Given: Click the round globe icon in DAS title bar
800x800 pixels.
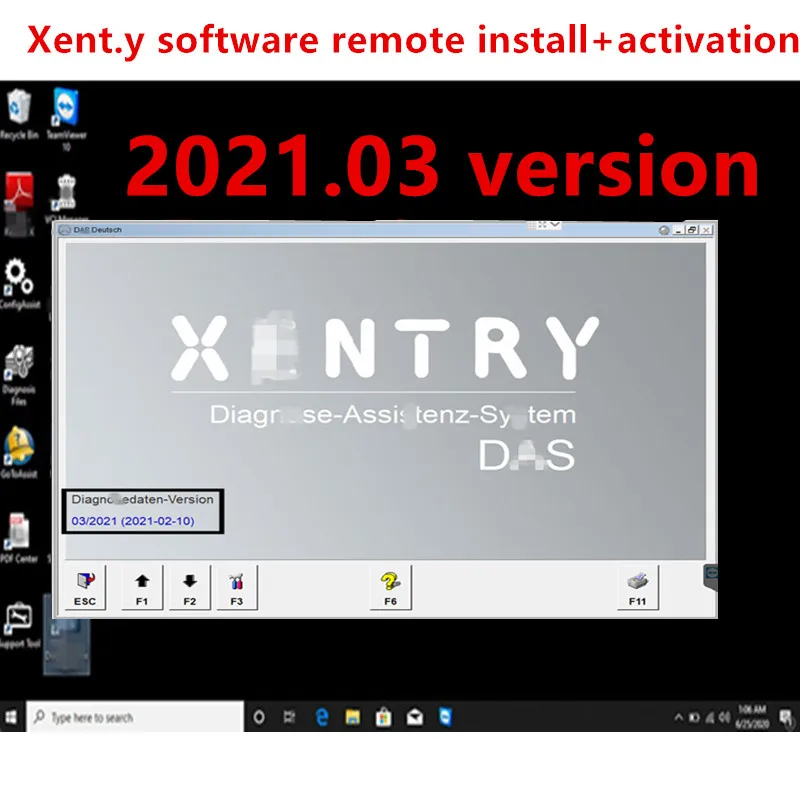Looking at the screenshot, I should pos(664,230).
